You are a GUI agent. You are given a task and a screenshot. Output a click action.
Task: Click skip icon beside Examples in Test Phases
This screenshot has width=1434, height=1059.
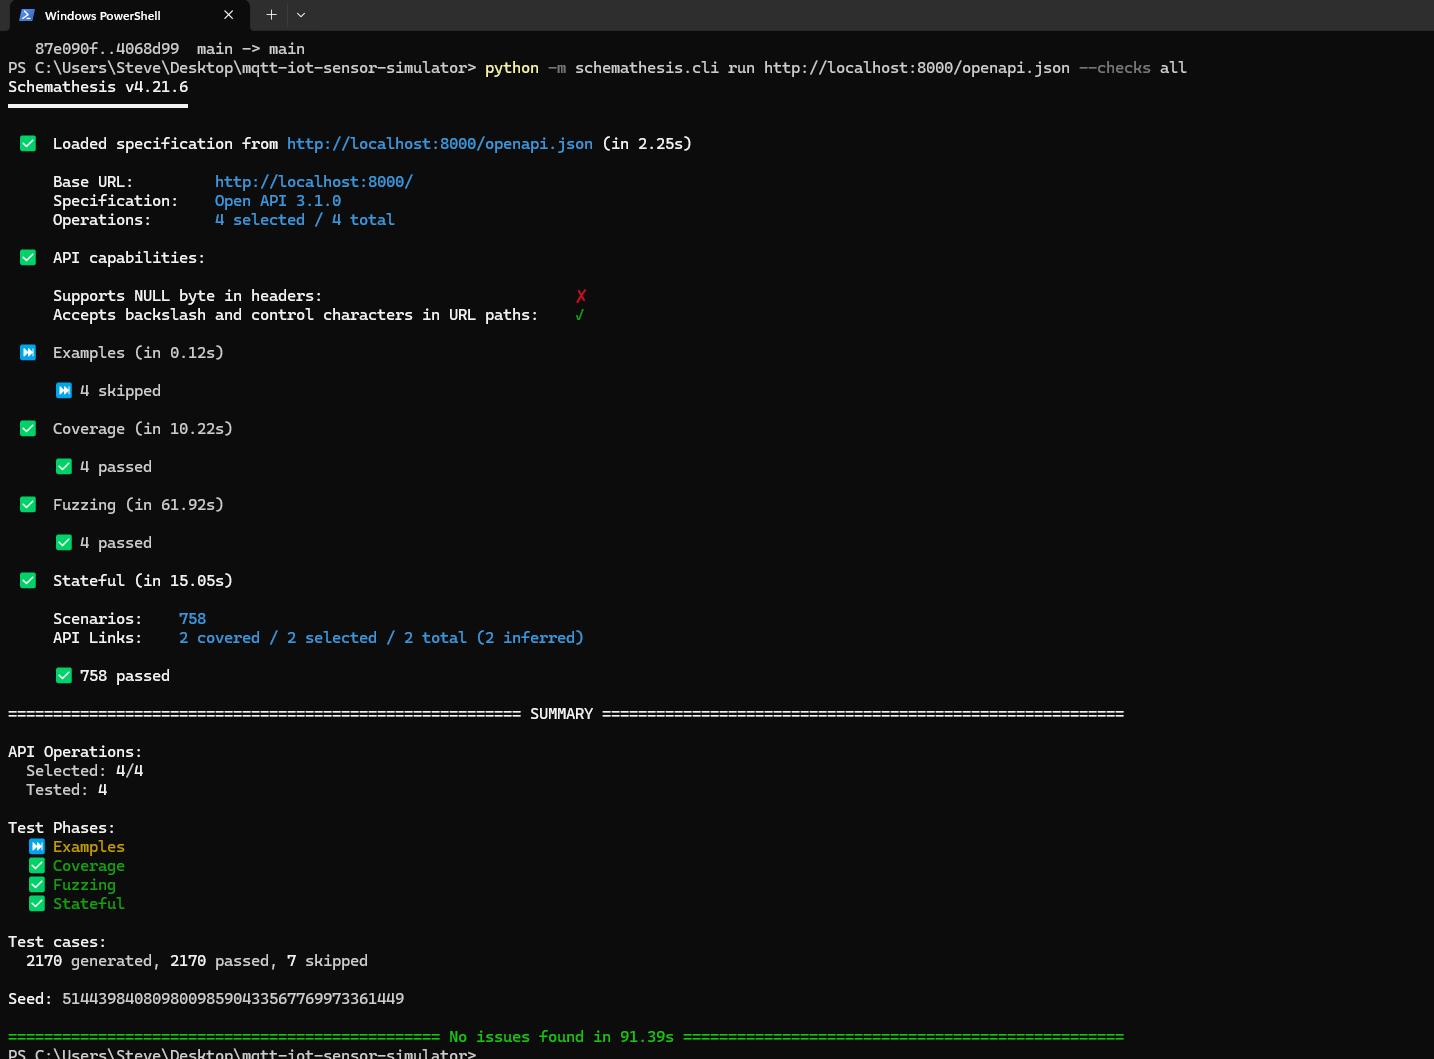click(x=37, y=847)
